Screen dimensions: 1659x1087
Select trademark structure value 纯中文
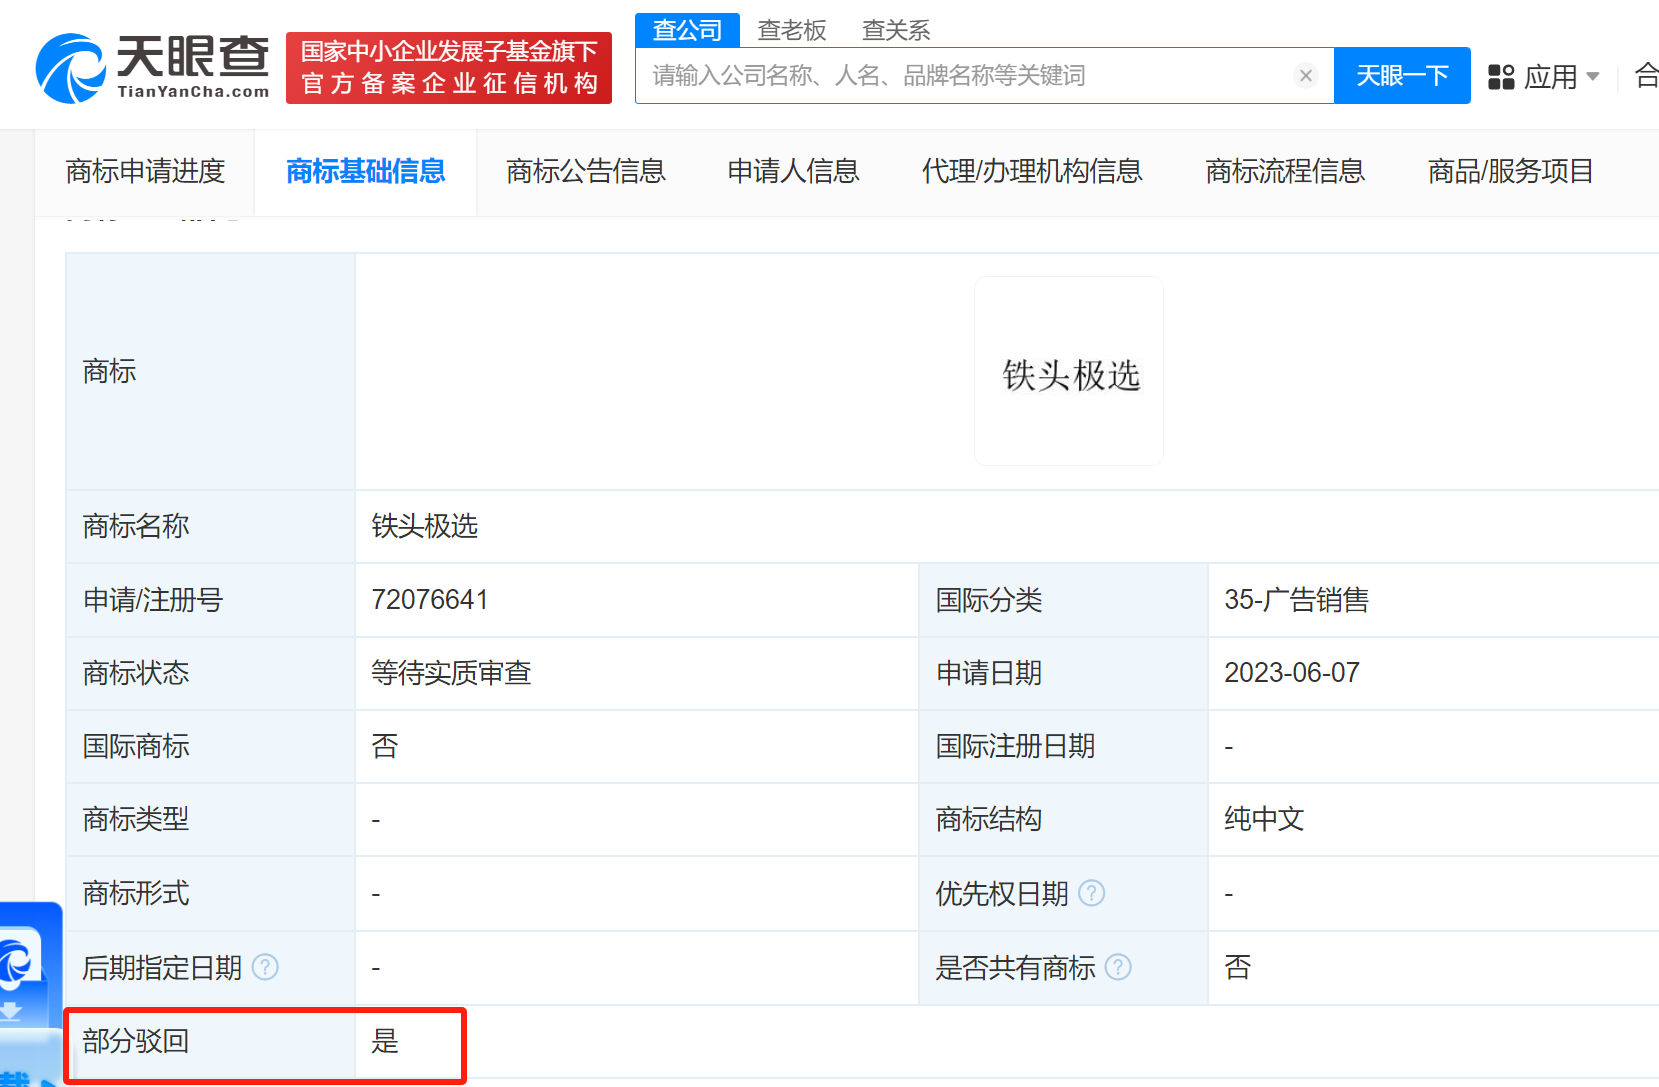tap(1264, 820)
